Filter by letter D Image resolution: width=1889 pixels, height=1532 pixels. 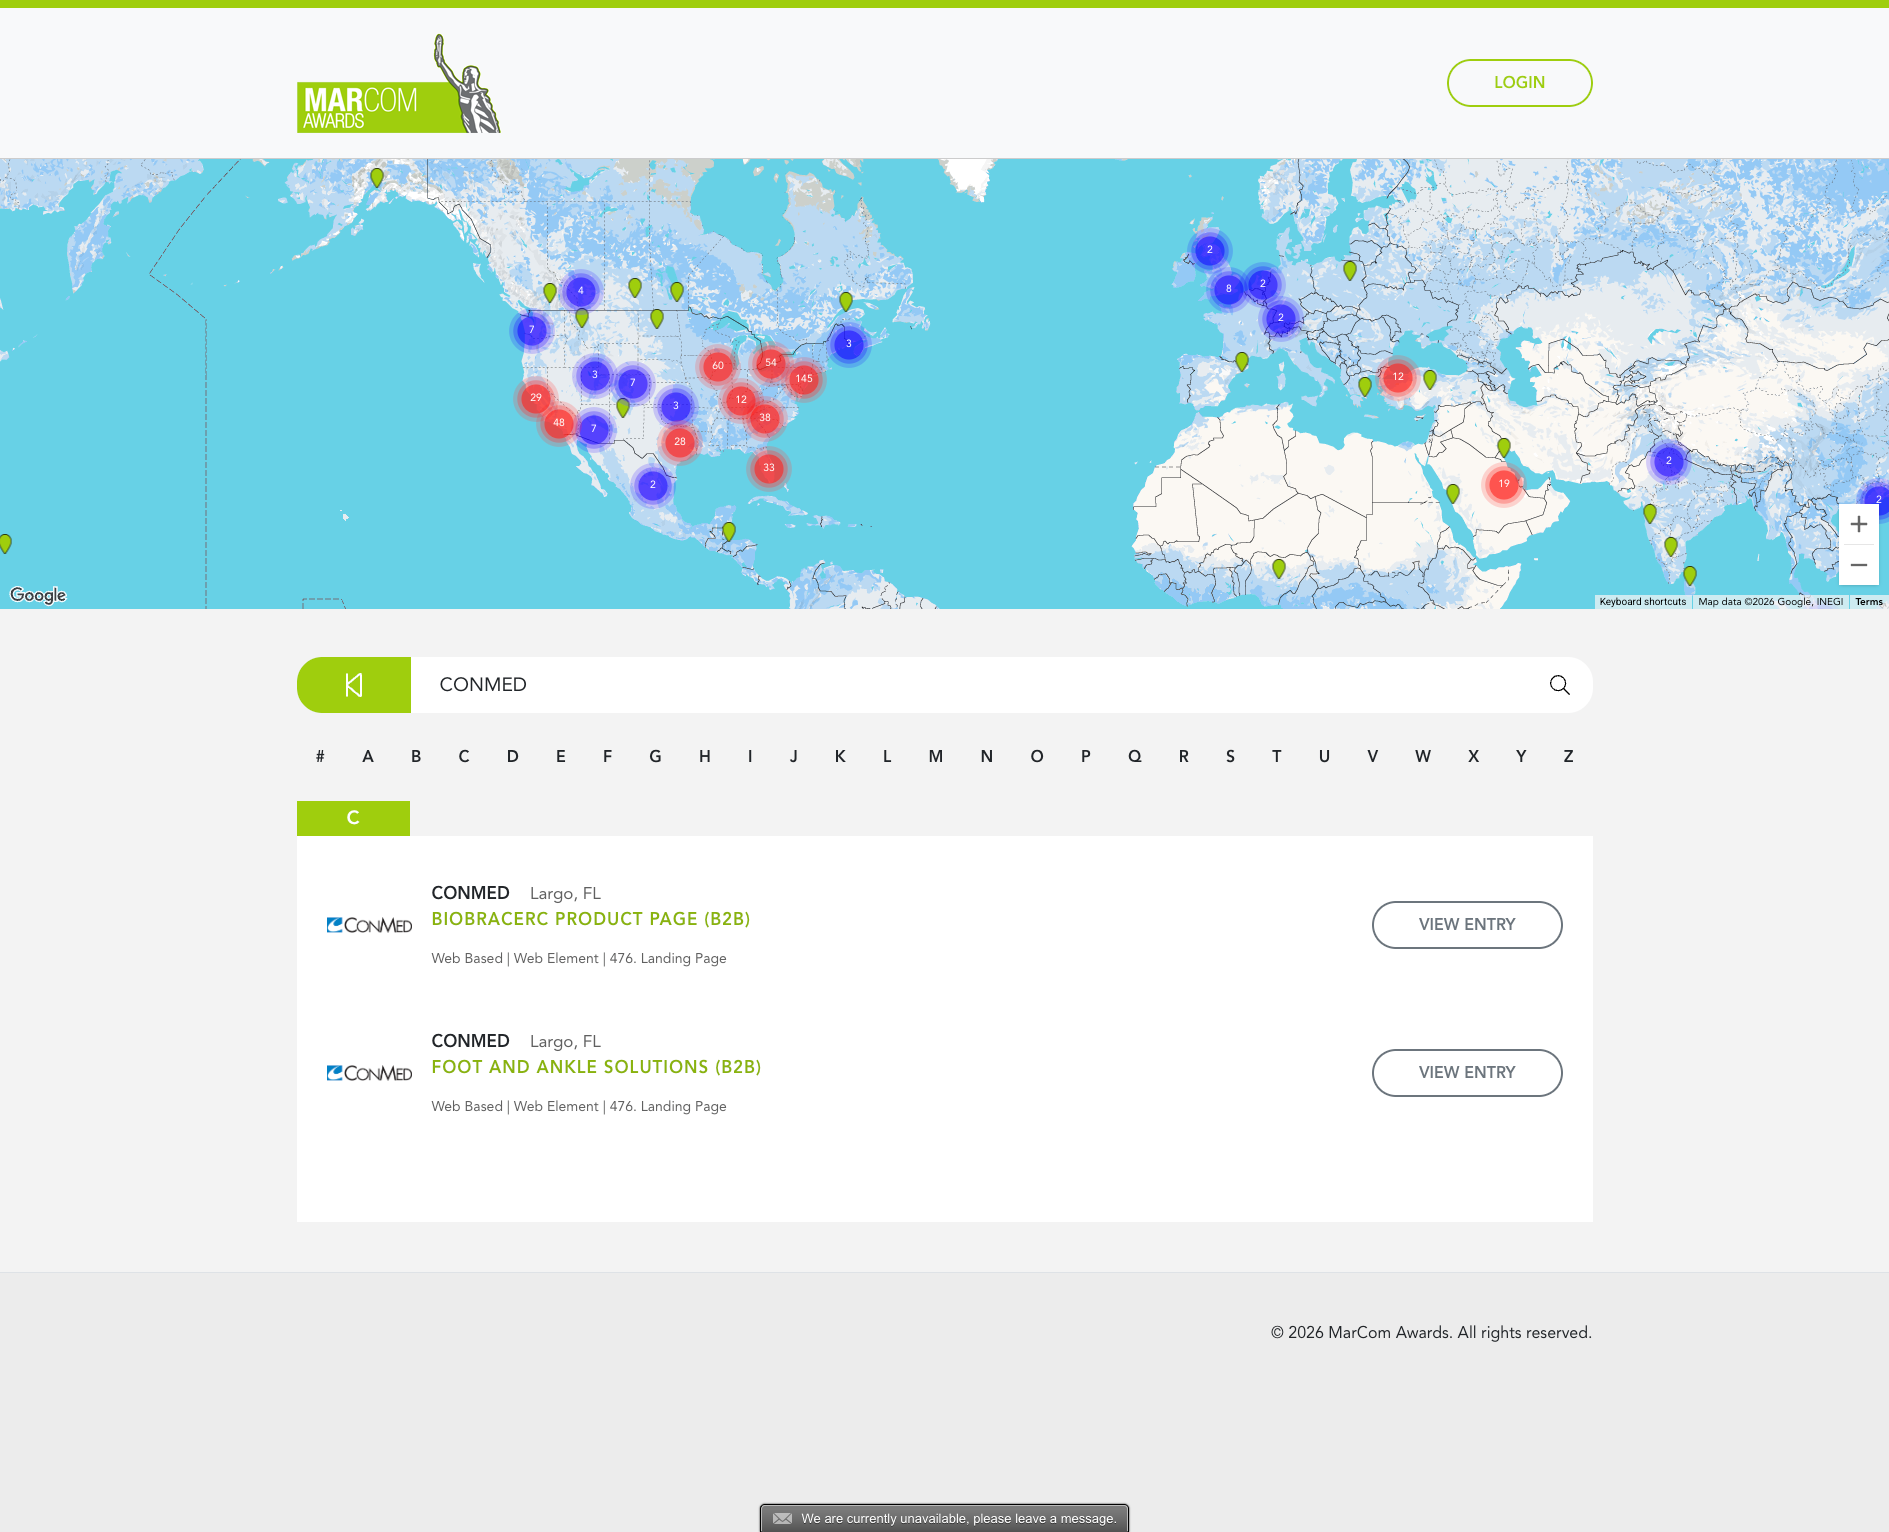click(x=513, y=757)
